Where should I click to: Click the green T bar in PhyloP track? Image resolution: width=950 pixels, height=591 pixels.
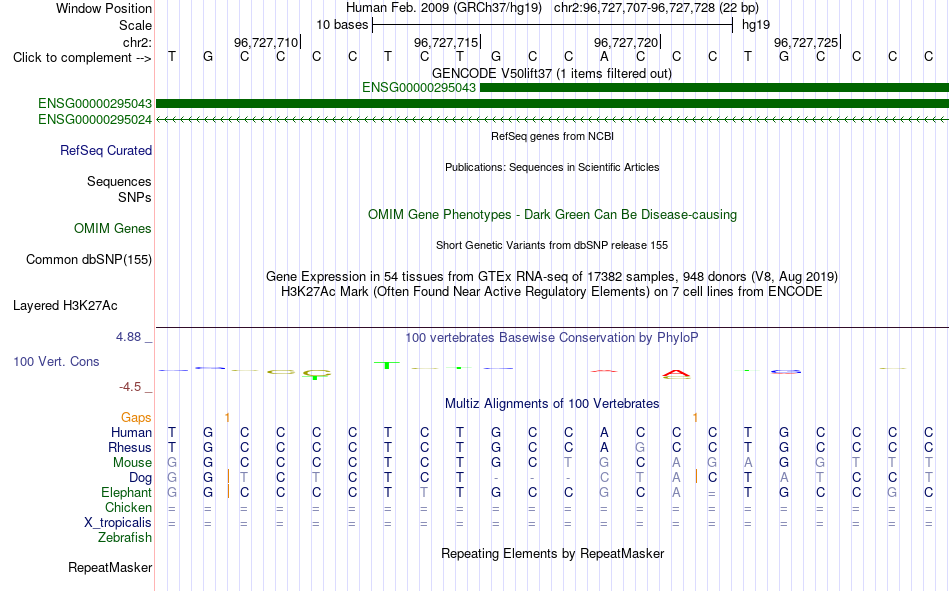[x=387, y=365]
